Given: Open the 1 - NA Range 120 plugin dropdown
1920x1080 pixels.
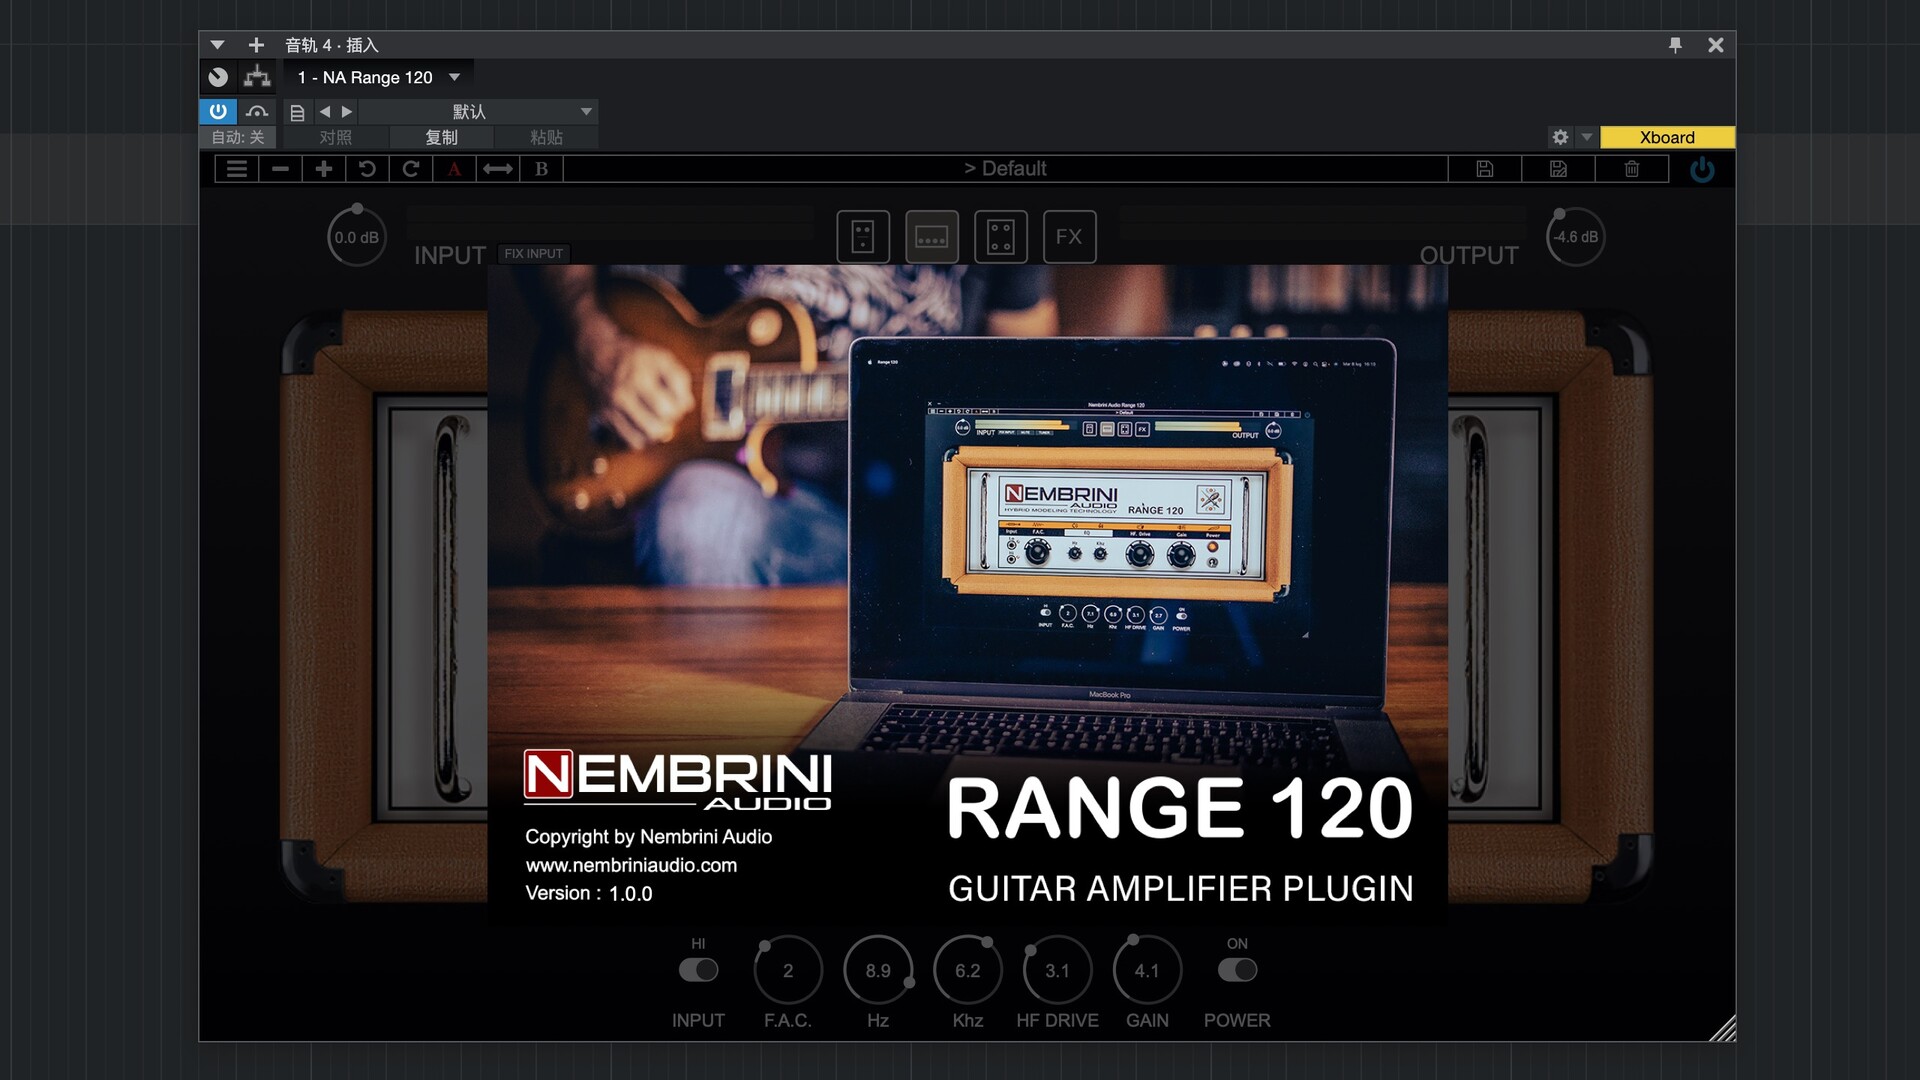Looking at the screenshot, I should click(380, 77).
